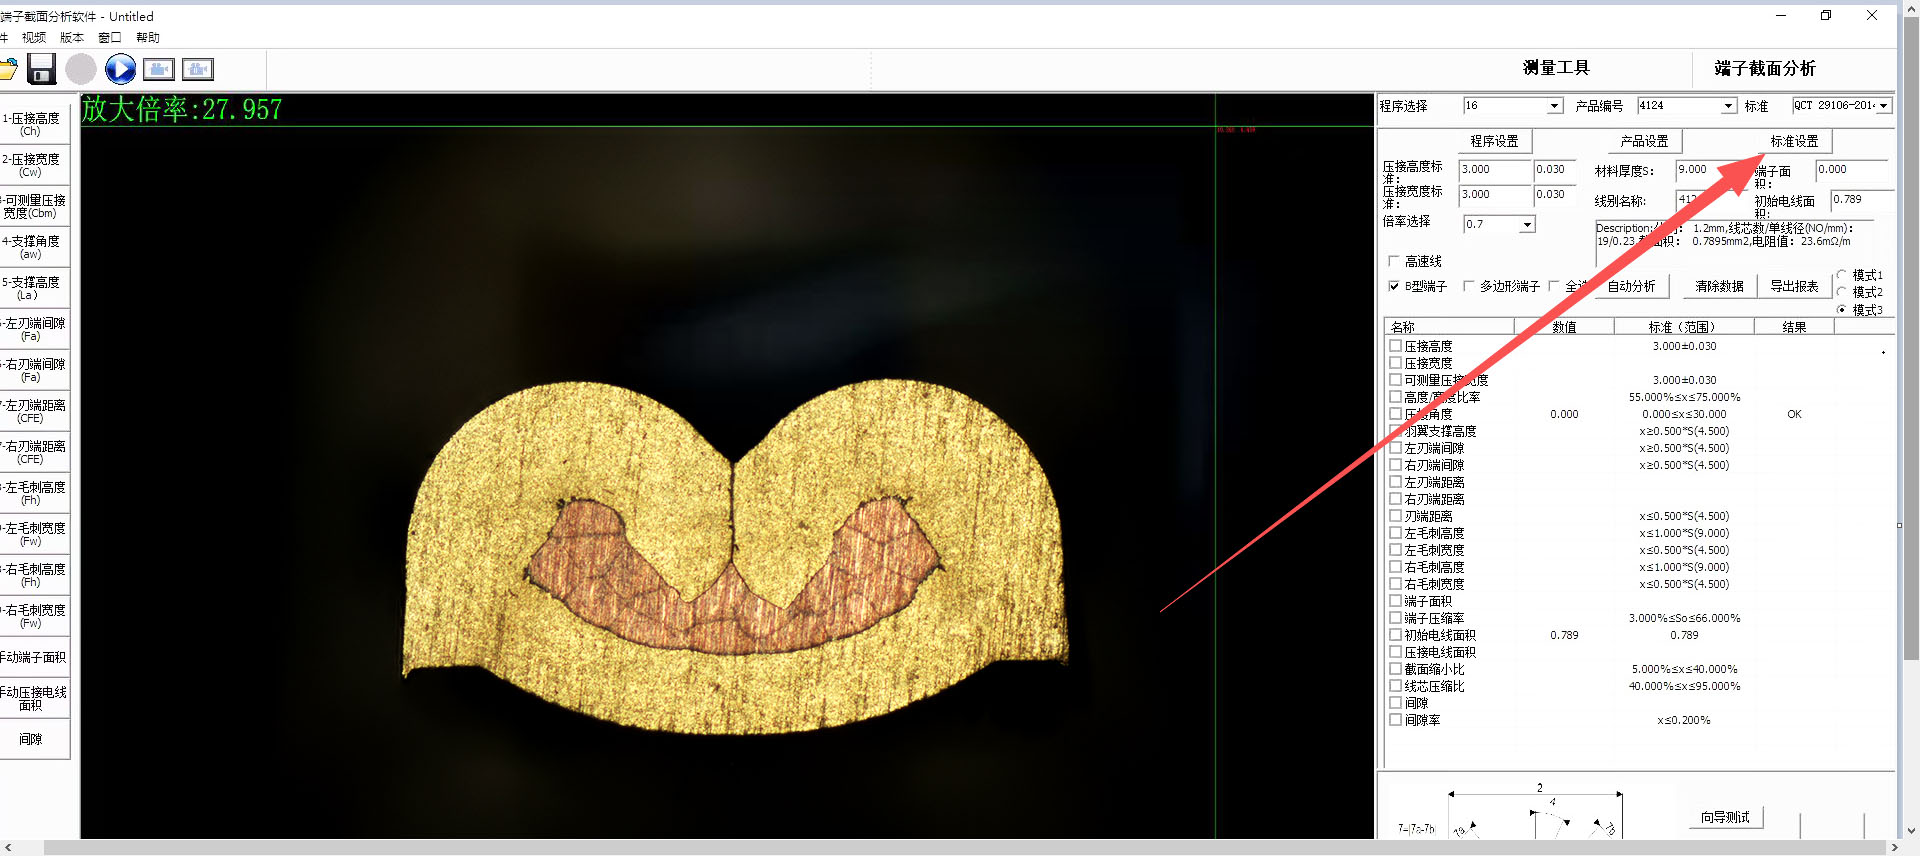Open the folder icon in toolbar
This screenshot has width=1920, height=856.
tap(8, 69)
